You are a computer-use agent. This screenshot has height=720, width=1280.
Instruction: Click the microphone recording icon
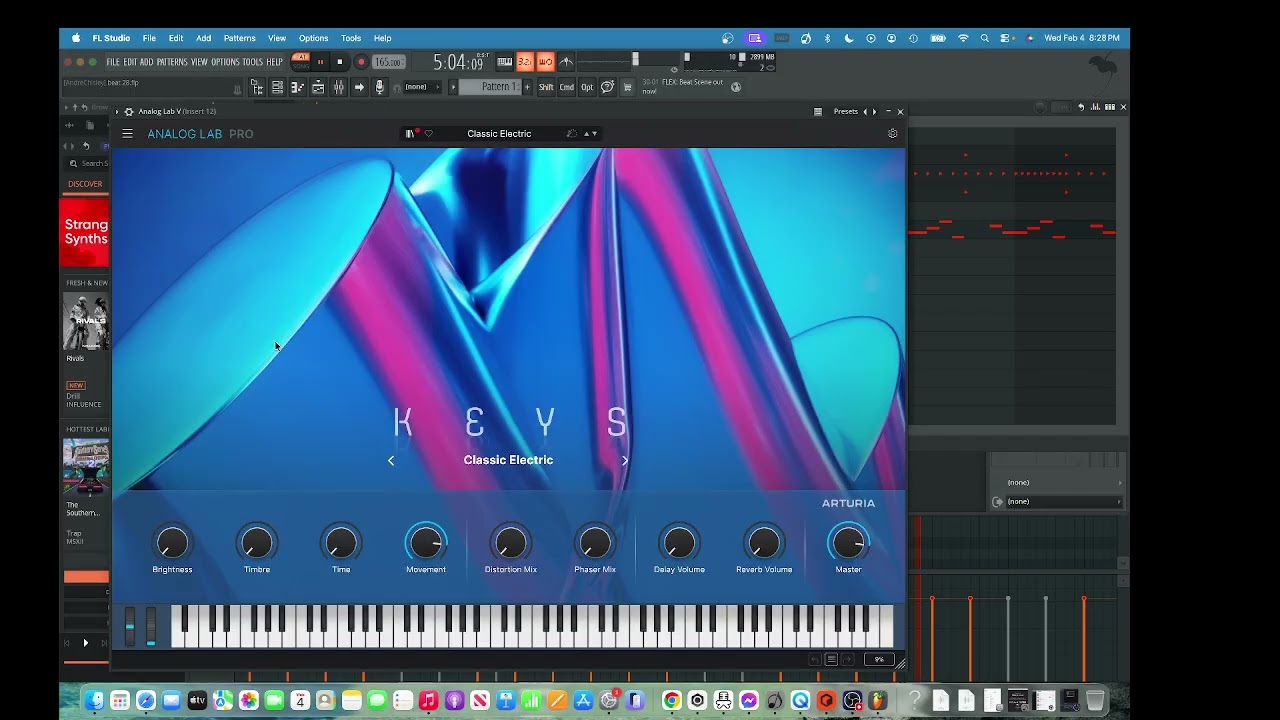pos(379,87)
